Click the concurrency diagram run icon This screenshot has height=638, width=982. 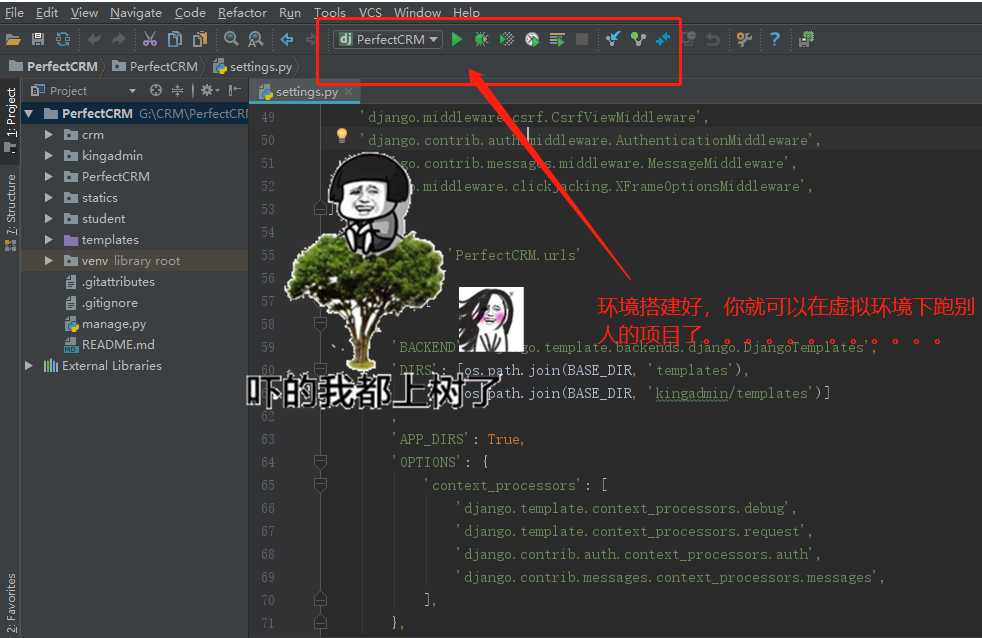tap(557, 39)
